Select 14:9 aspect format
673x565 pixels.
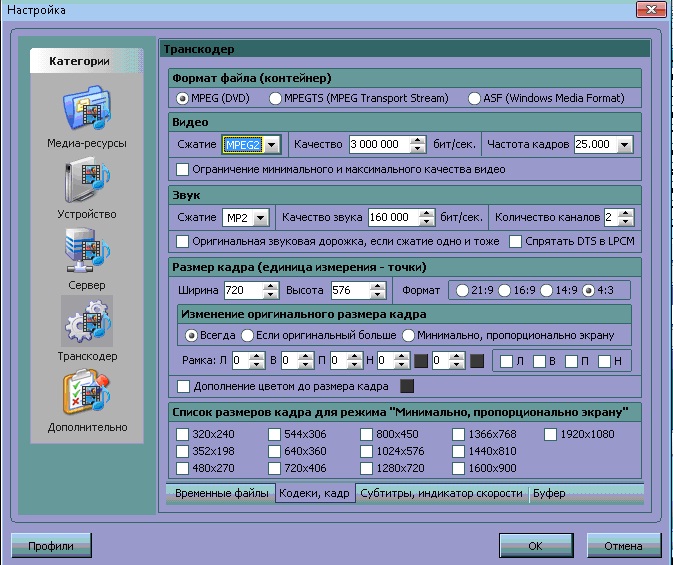546,291
